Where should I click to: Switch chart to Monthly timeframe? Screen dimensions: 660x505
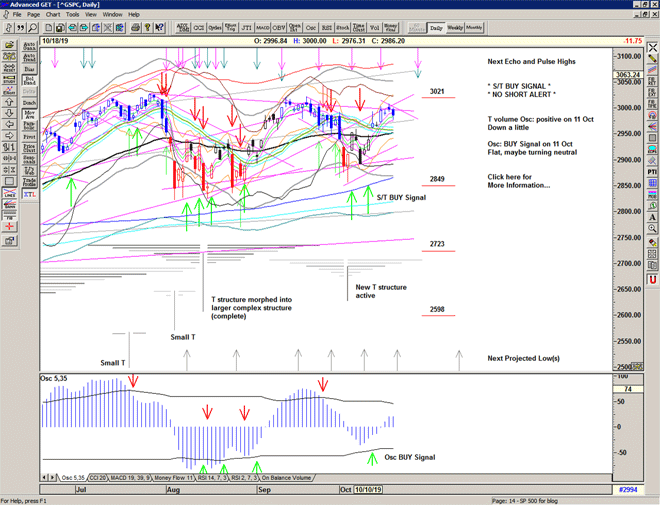[474, 28]
